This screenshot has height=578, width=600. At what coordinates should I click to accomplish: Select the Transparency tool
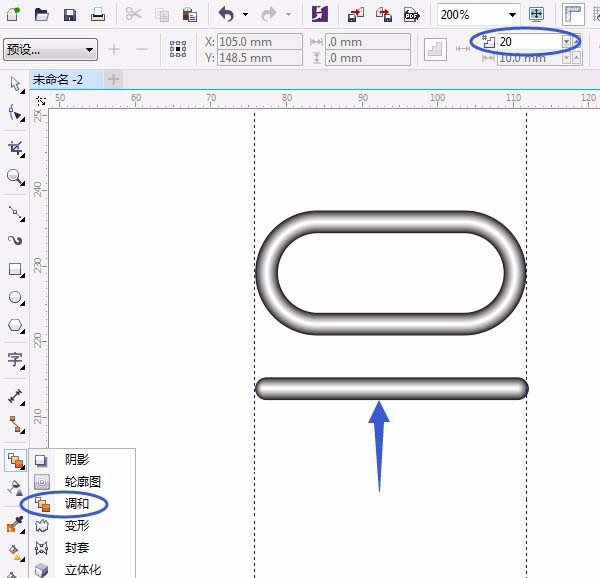tap(15, 488)
